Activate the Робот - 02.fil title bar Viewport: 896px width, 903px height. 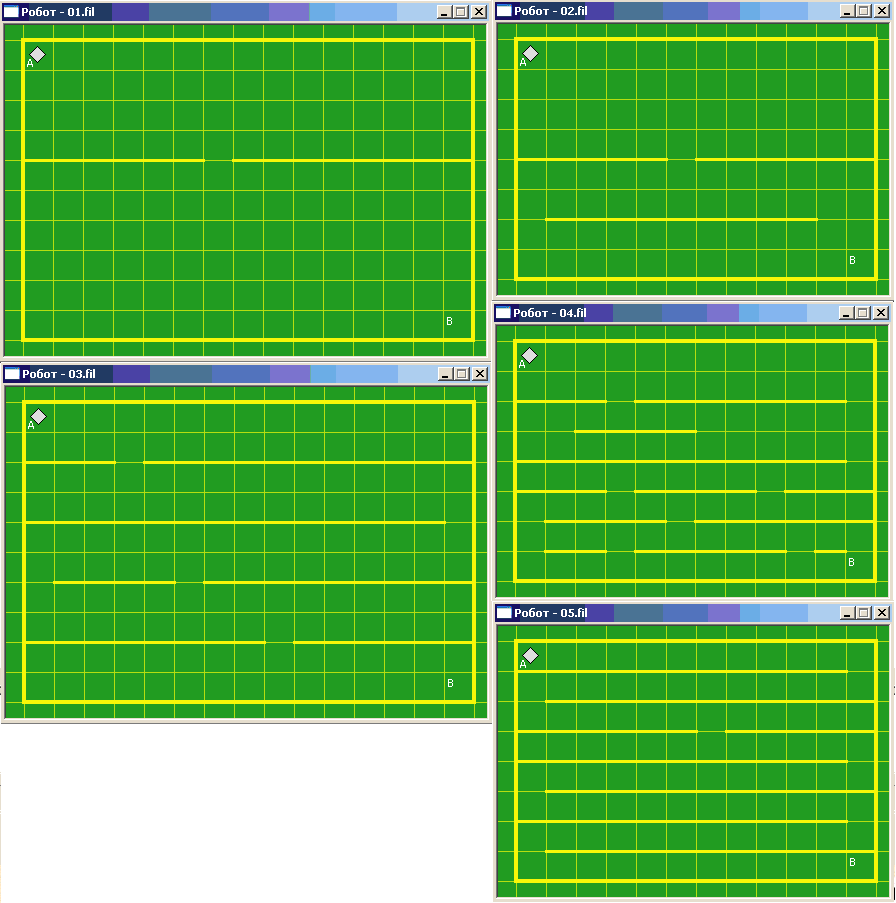[x=693, y=10]
